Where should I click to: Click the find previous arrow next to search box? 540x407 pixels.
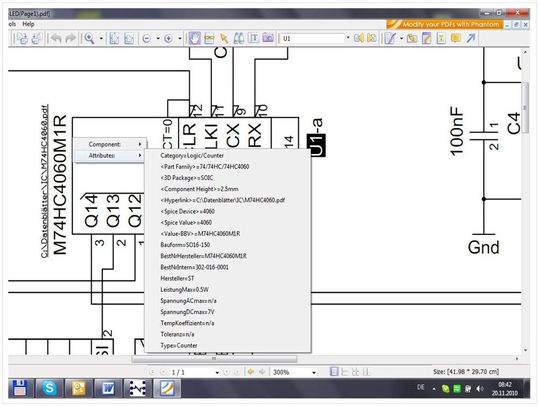(x=359, y=38)
